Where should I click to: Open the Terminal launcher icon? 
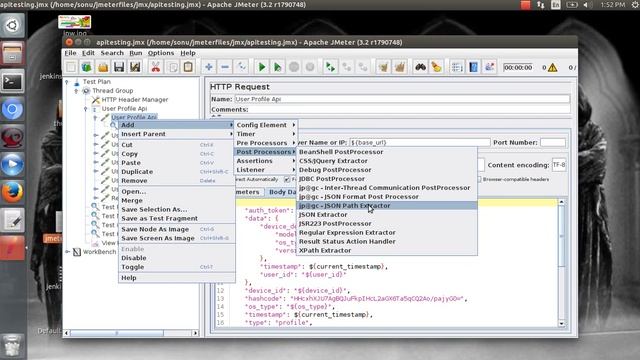12,81
